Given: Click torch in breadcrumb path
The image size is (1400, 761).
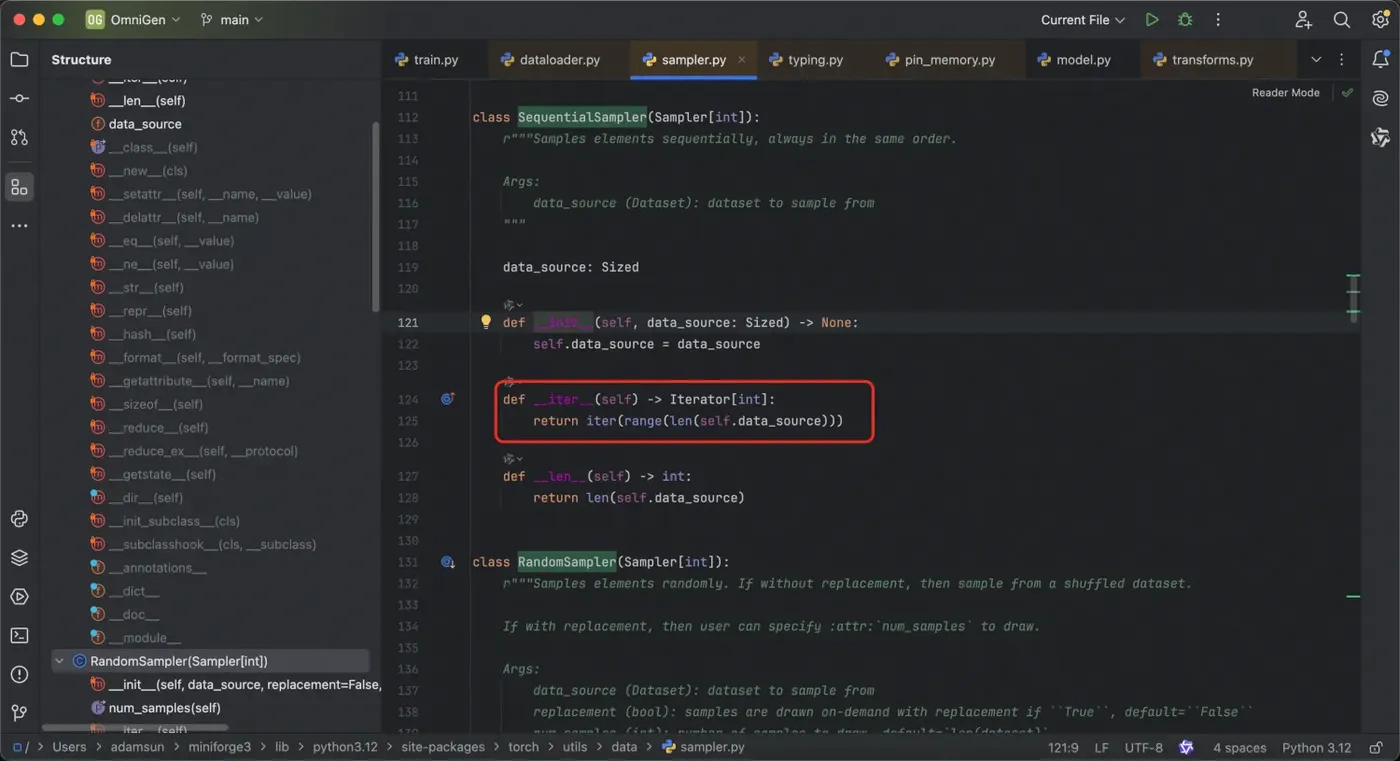Looking at the screenshot, I should point(523,747).
